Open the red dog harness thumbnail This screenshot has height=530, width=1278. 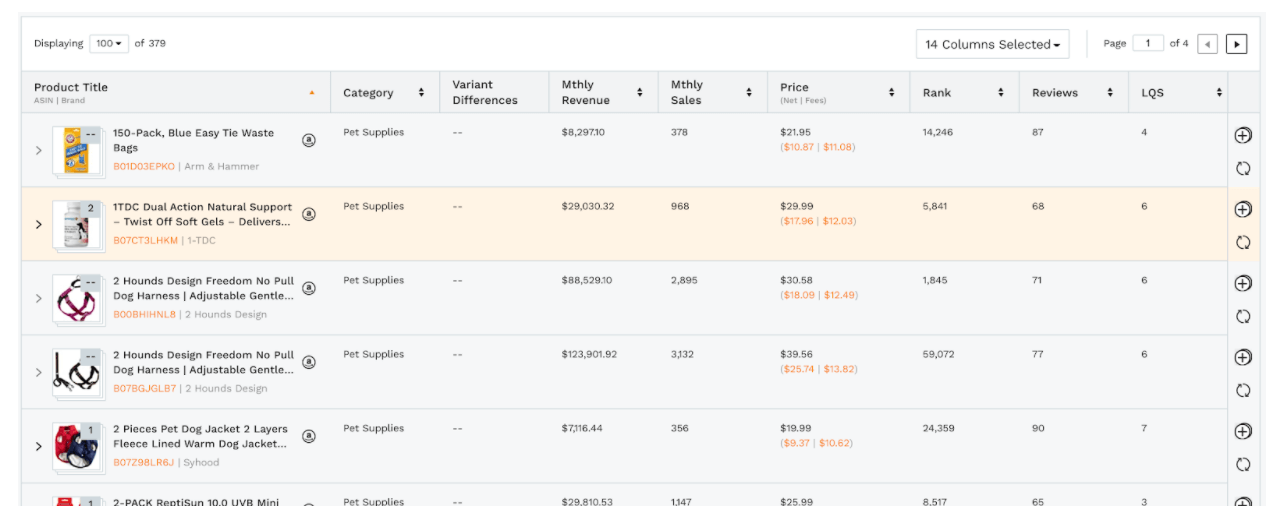78,298
